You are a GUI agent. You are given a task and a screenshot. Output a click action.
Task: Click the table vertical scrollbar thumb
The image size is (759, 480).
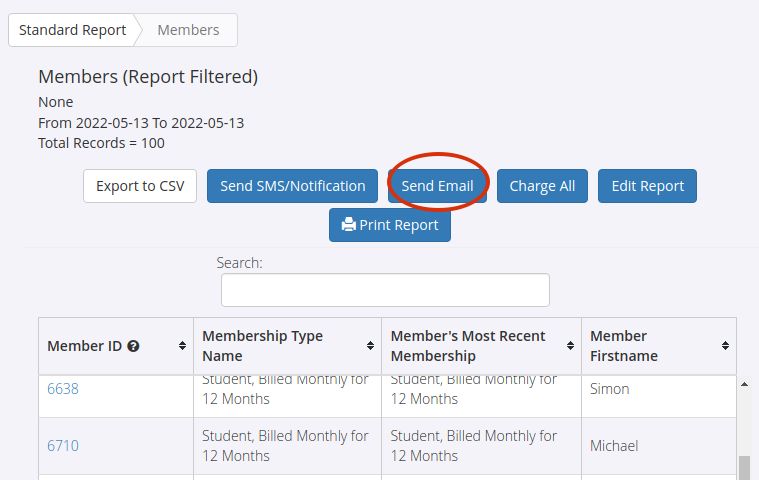tap(744, 467)
